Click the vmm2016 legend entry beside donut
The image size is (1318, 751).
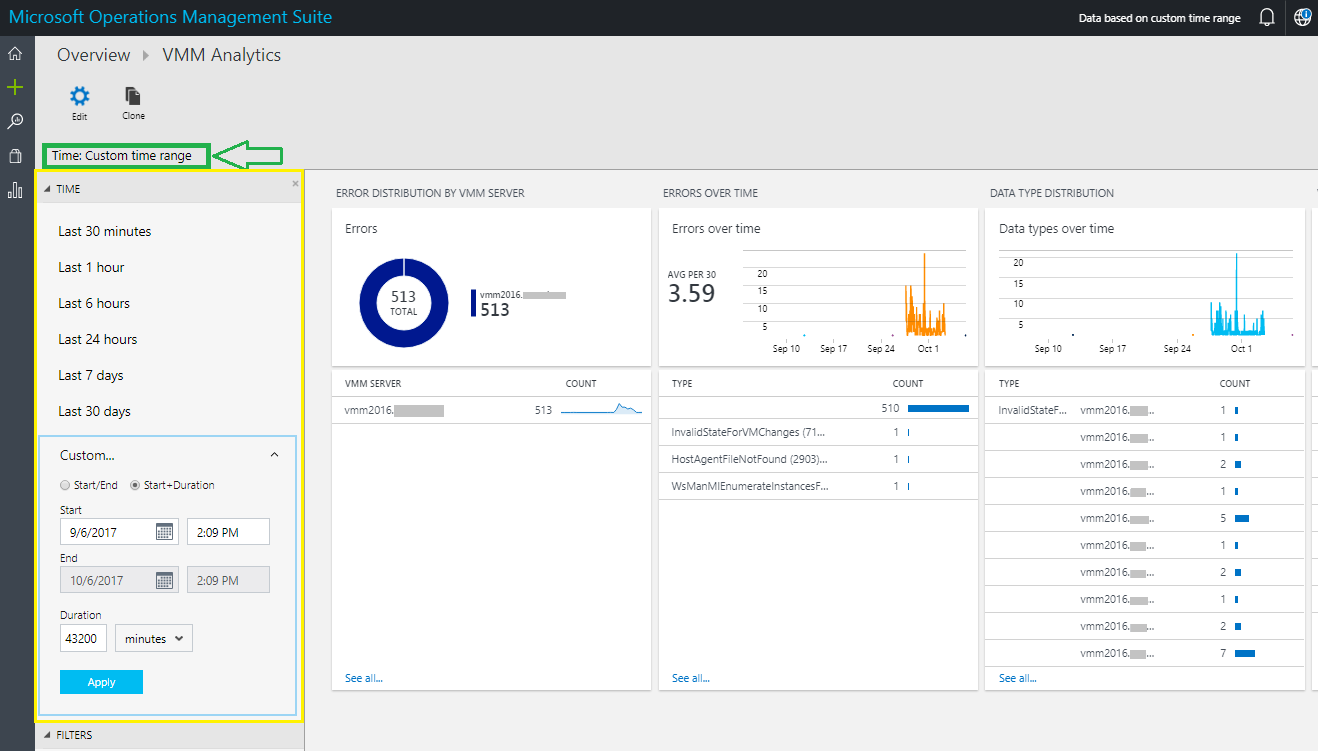coord(518,303)
